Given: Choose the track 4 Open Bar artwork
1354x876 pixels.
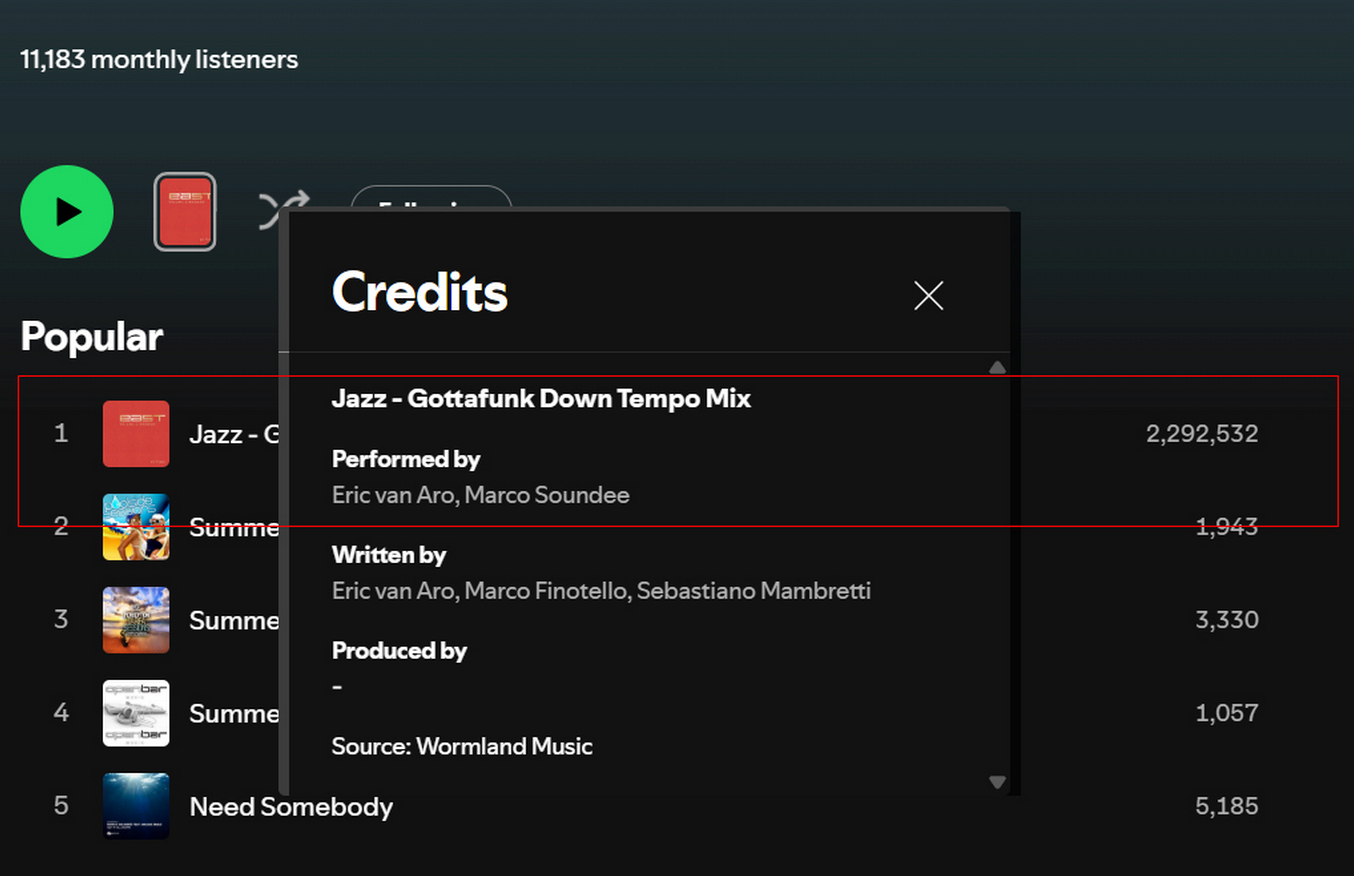Looking at the screenshot, I should coord(136,713).
